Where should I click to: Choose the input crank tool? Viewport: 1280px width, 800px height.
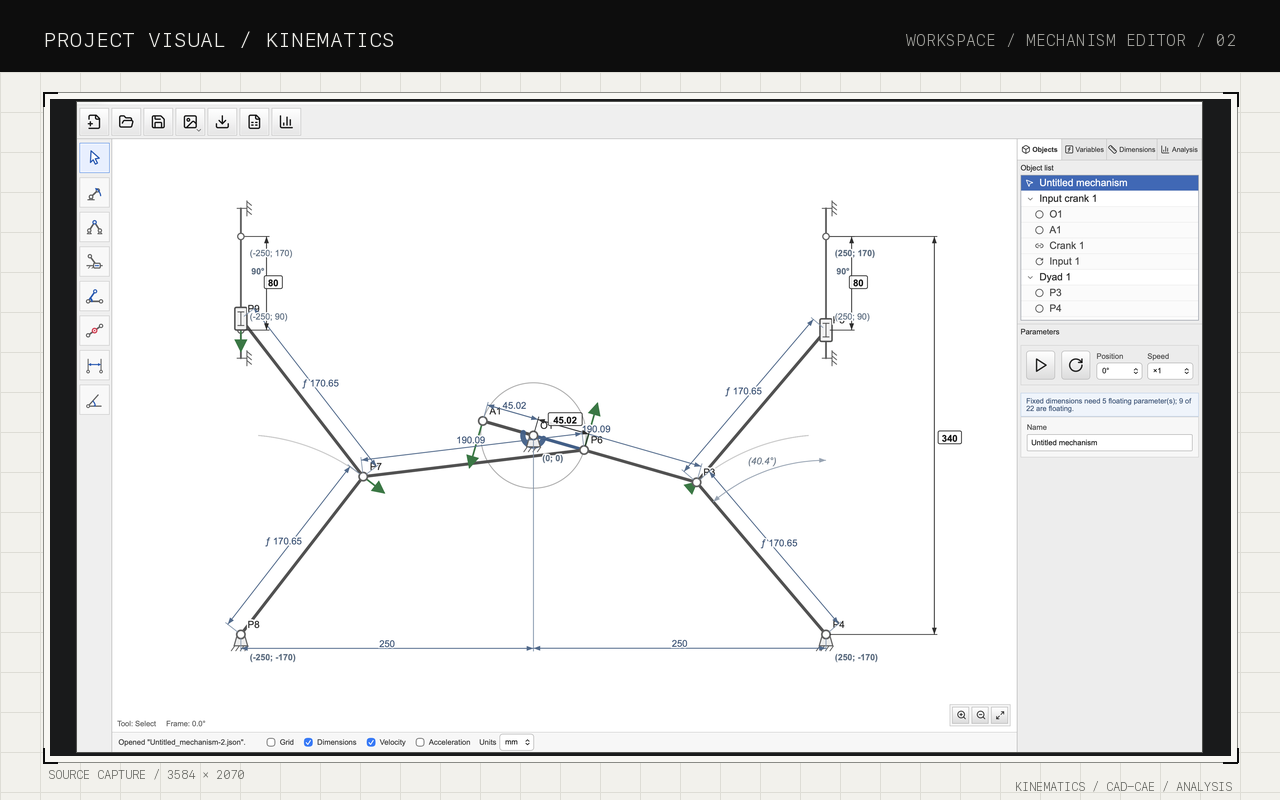(x=95, y=193)
